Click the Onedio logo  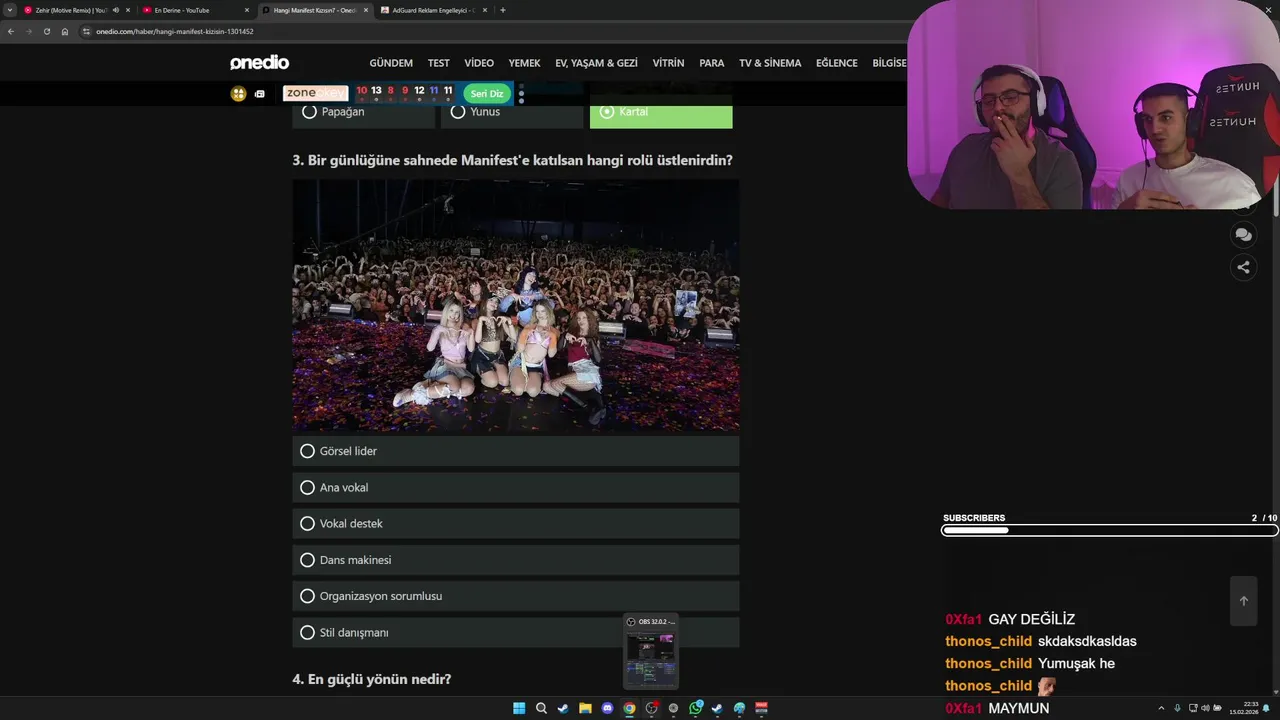259,63
